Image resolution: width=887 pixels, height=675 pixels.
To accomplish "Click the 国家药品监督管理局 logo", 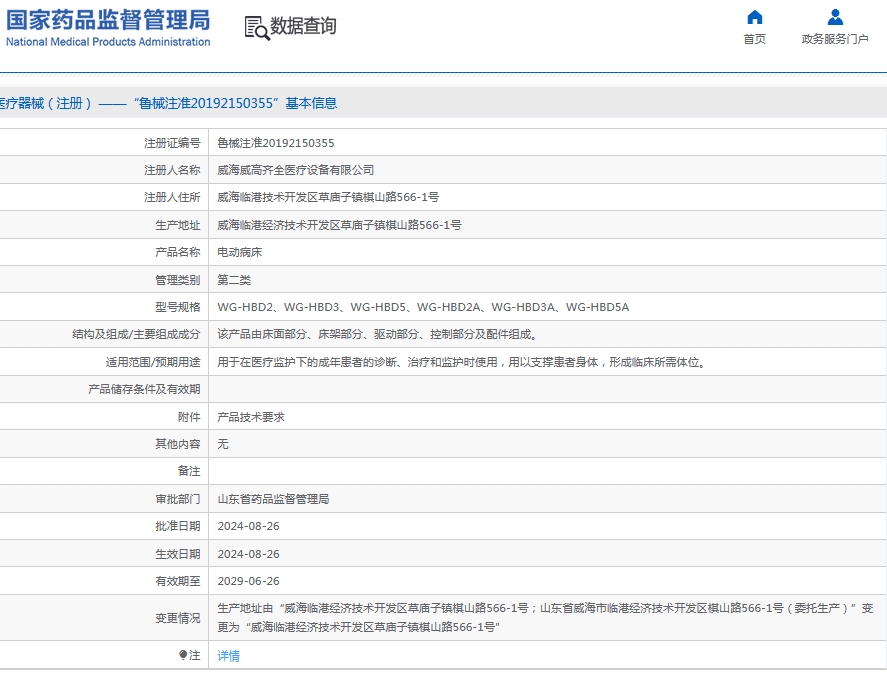I will point(108,20).
